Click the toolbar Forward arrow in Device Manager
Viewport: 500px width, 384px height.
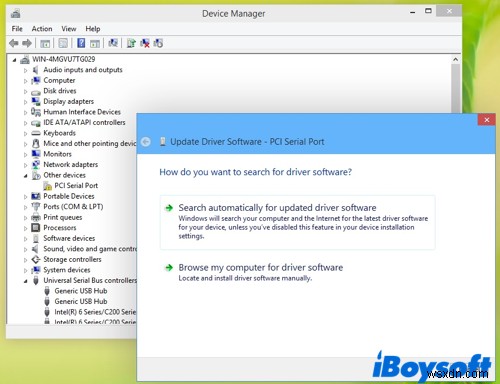27,43
